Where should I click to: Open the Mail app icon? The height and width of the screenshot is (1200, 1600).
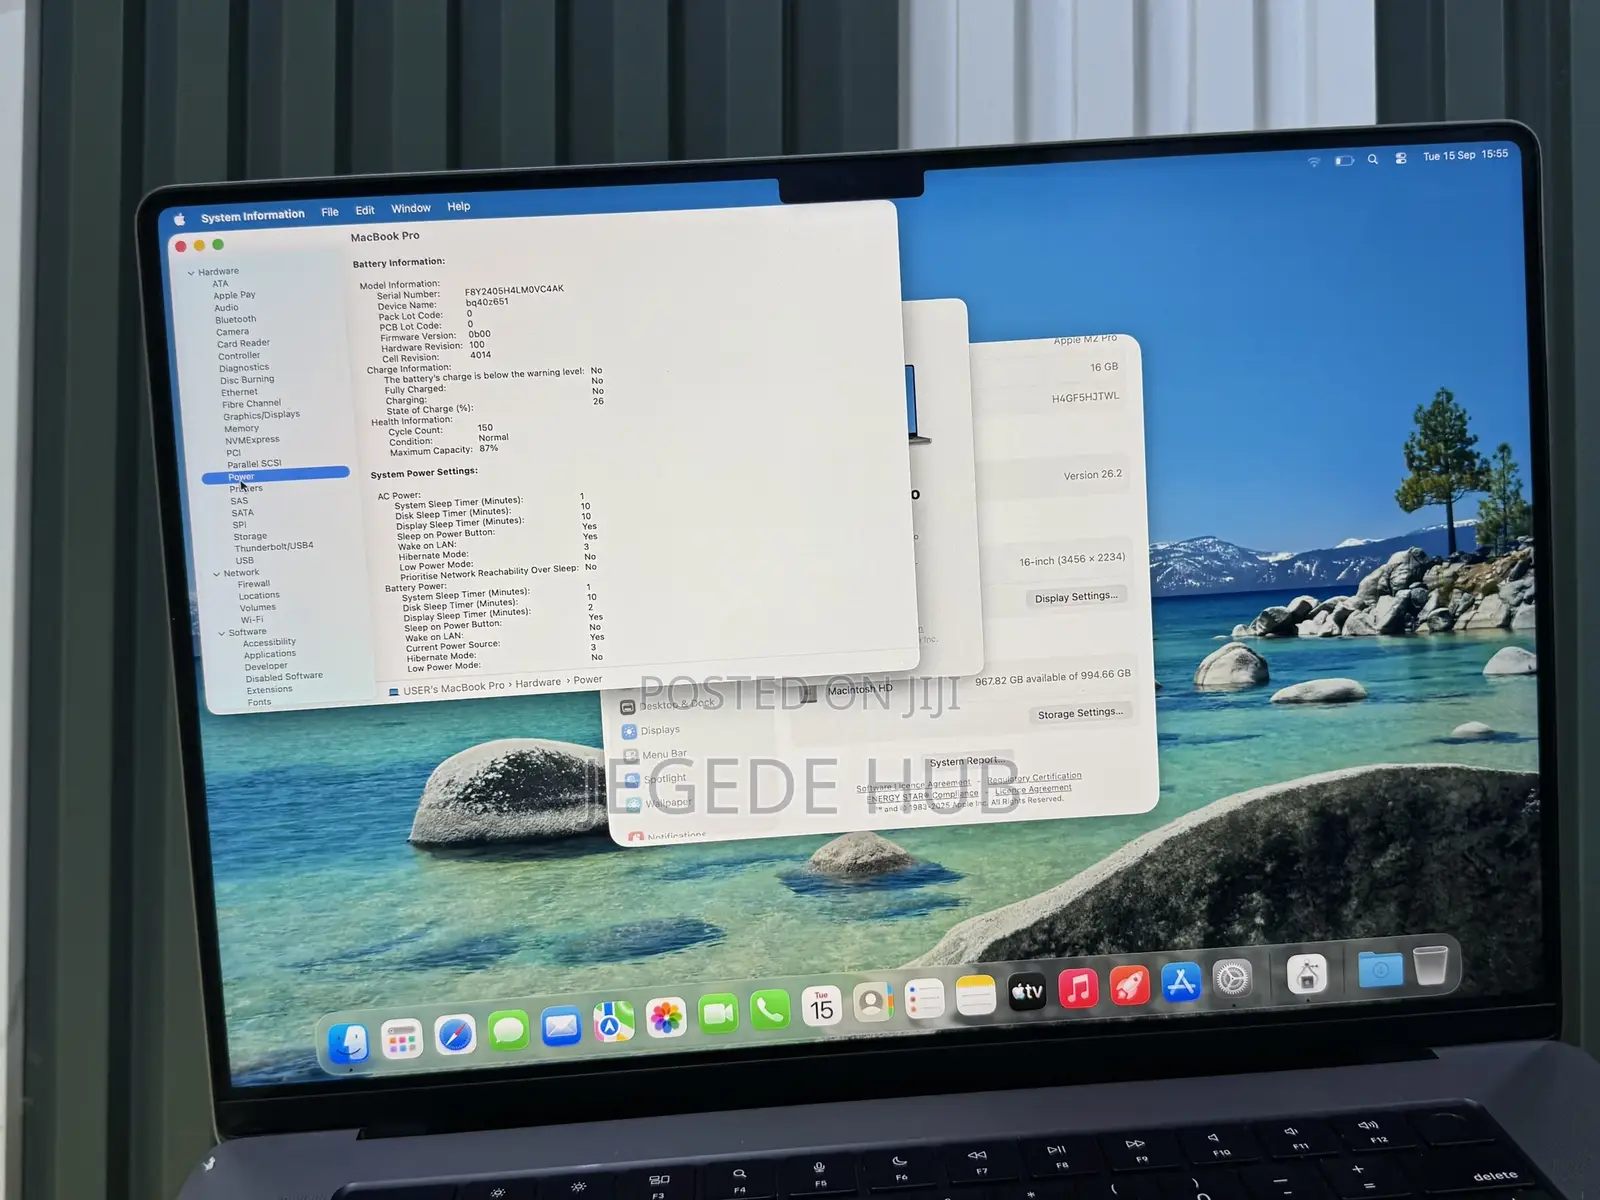[561, 1026]
